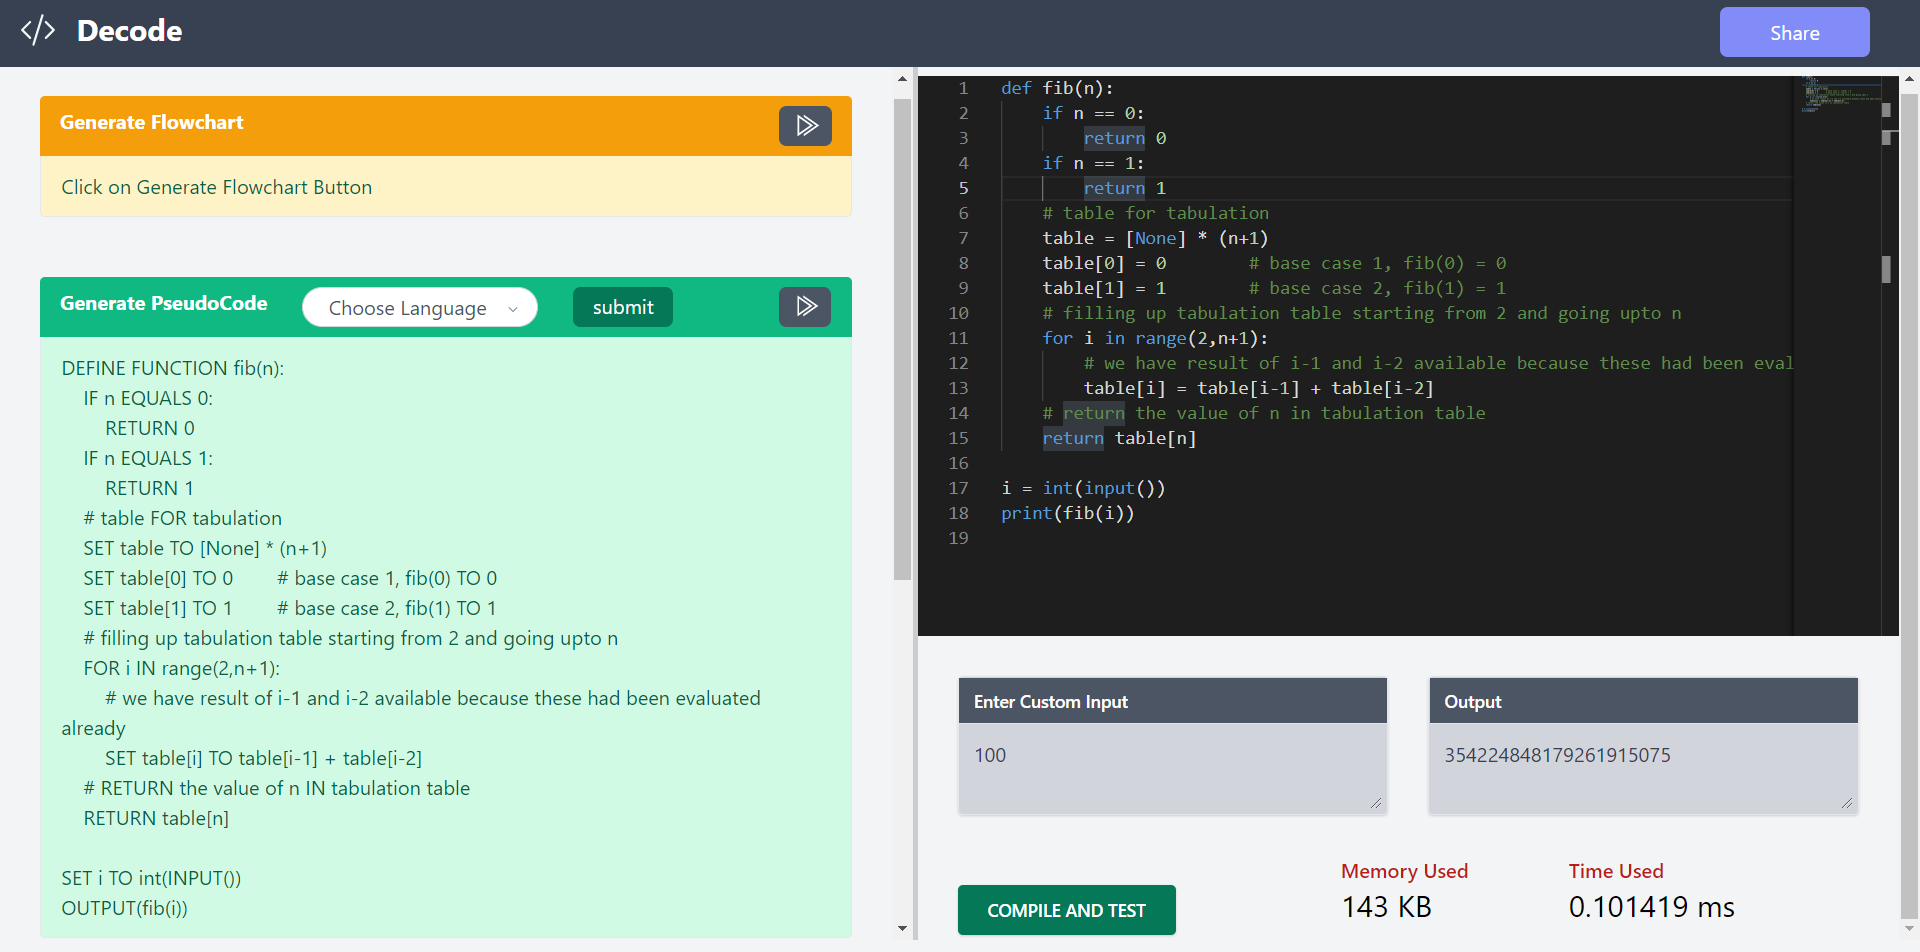Click left panel scrollbar up arrow
This screenshot has height=952, width=1920.
coord(902,78)
